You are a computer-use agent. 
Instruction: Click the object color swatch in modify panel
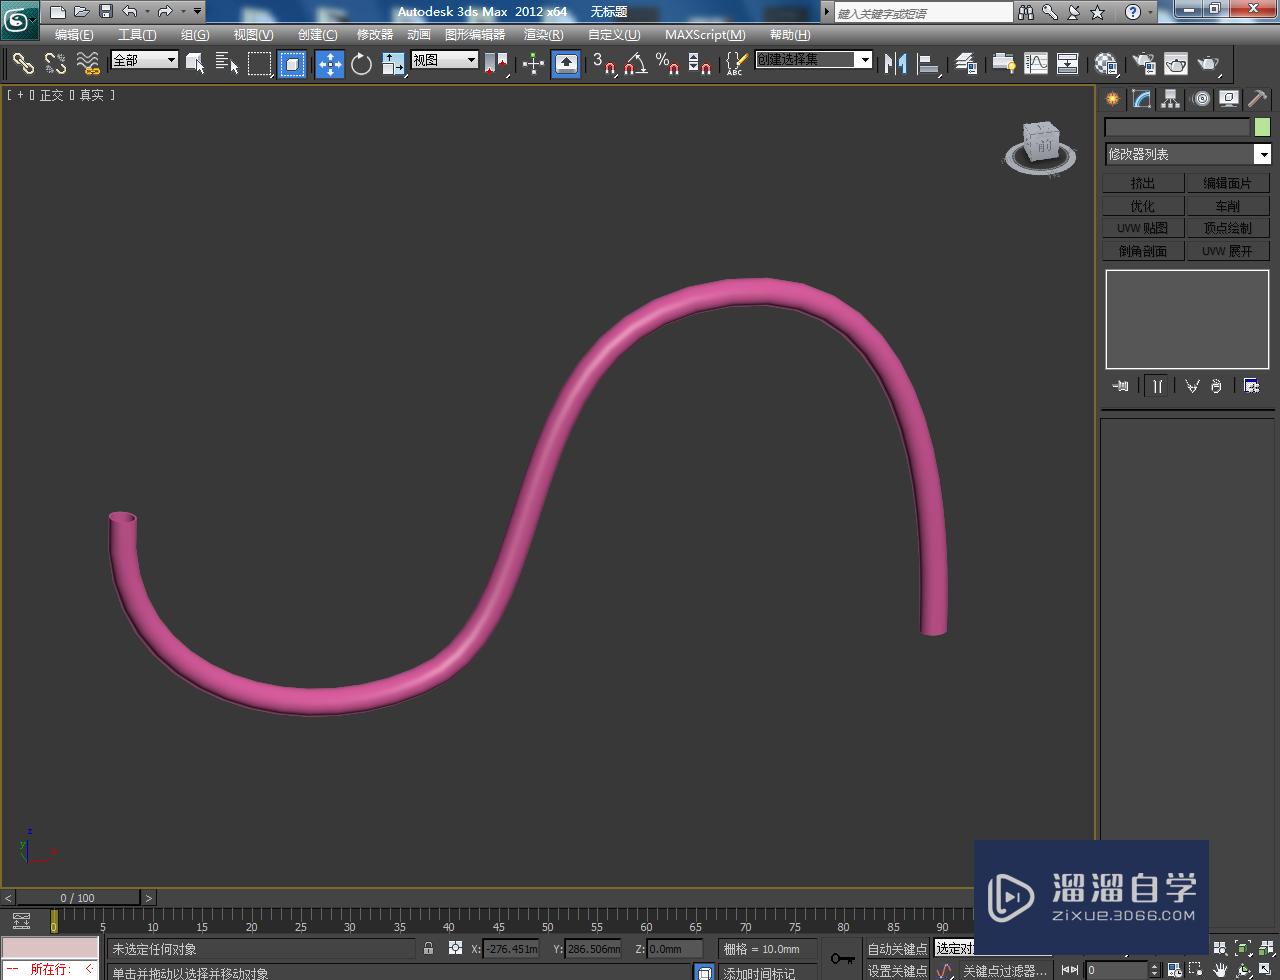point(1262,127)
